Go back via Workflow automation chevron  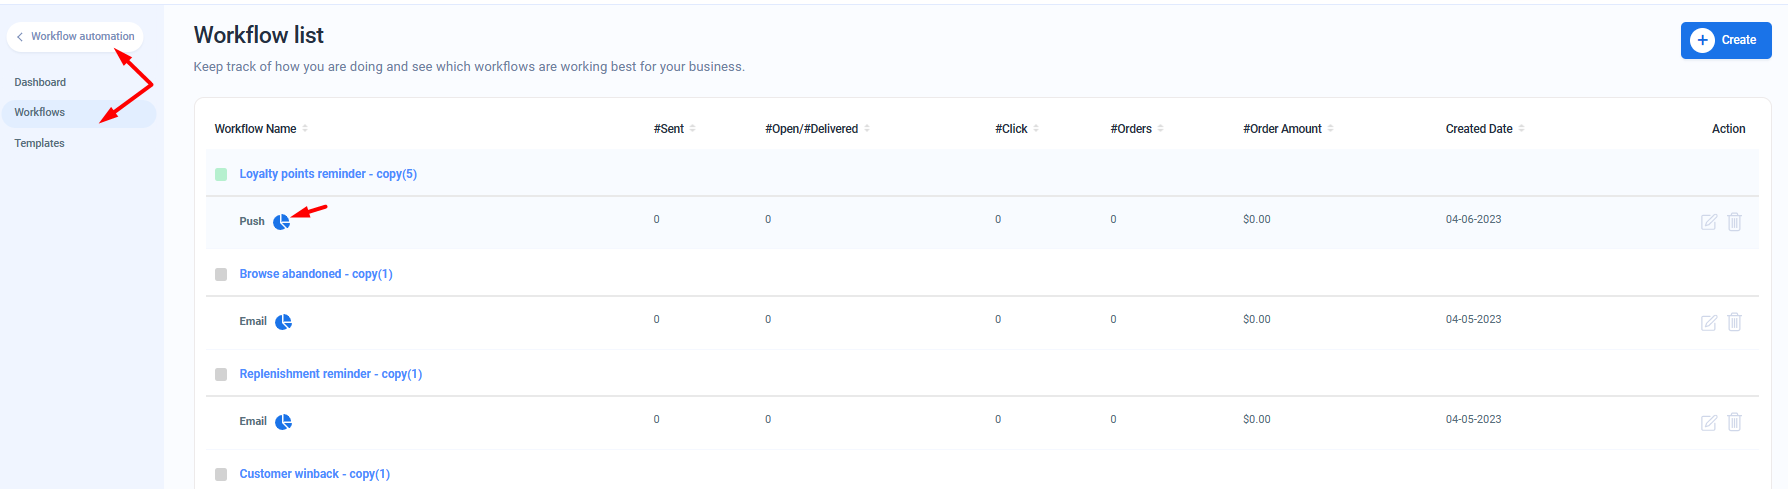click(20, 37)
